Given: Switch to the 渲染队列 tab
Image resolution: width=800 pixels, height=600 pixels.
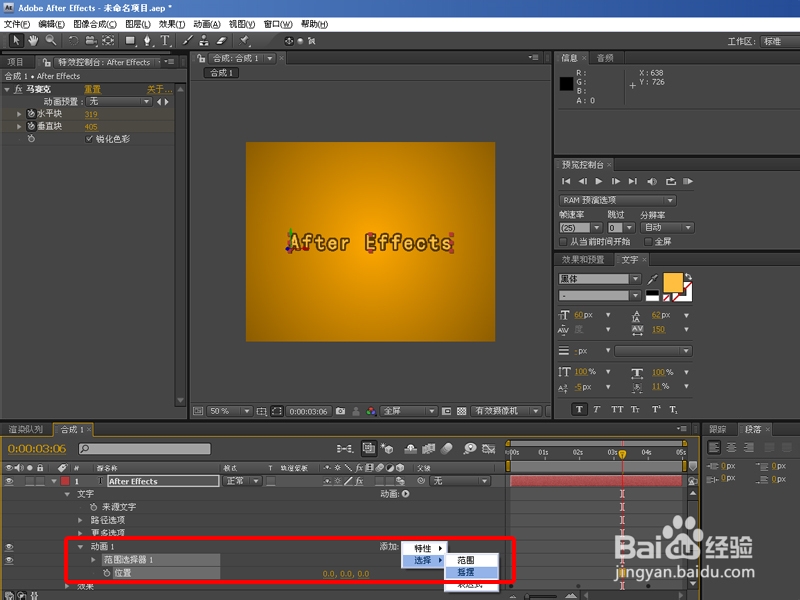Looking at the screenshot, I should [x=26, y=430].
